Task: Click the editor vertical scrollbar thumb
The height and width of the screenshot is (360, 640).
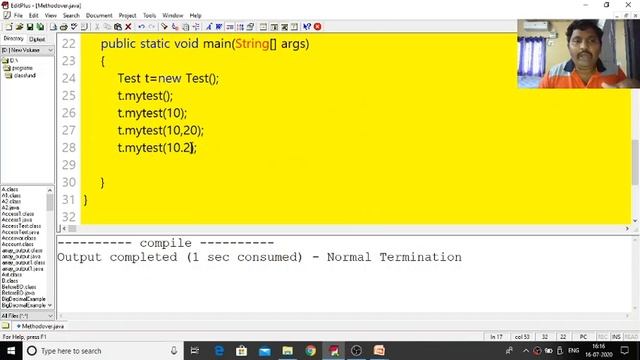Action: [635, 162]
